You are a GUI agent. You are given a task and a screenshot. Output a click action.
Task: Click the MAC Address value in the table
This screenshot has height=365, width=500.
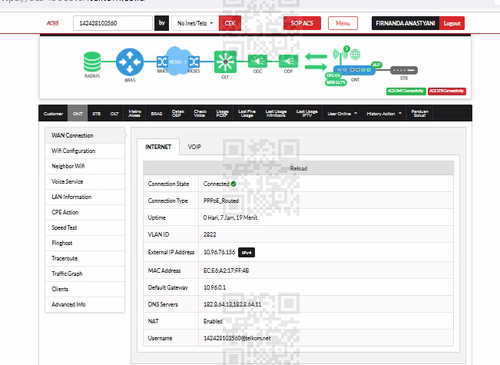[226, 270]
